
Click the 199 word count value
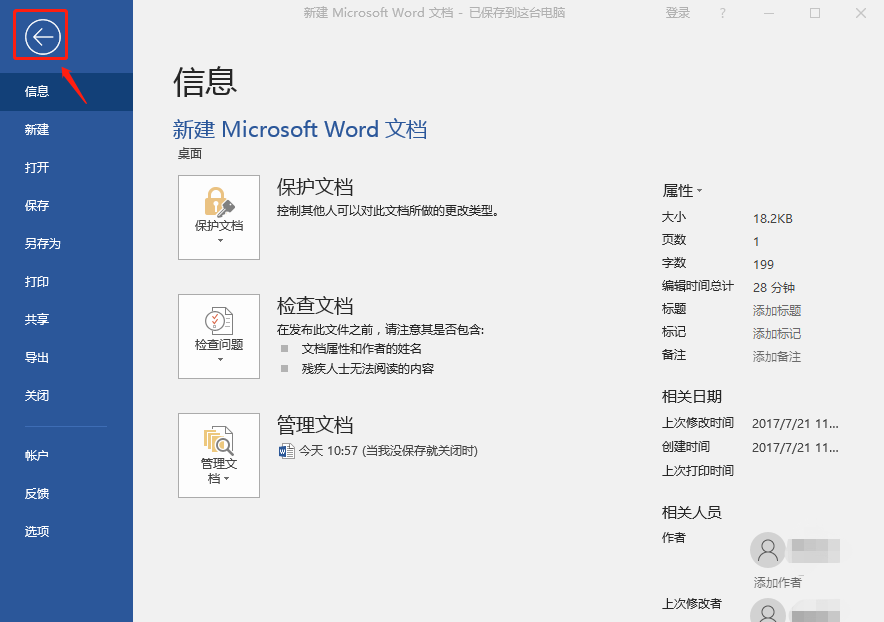(763, 264)
